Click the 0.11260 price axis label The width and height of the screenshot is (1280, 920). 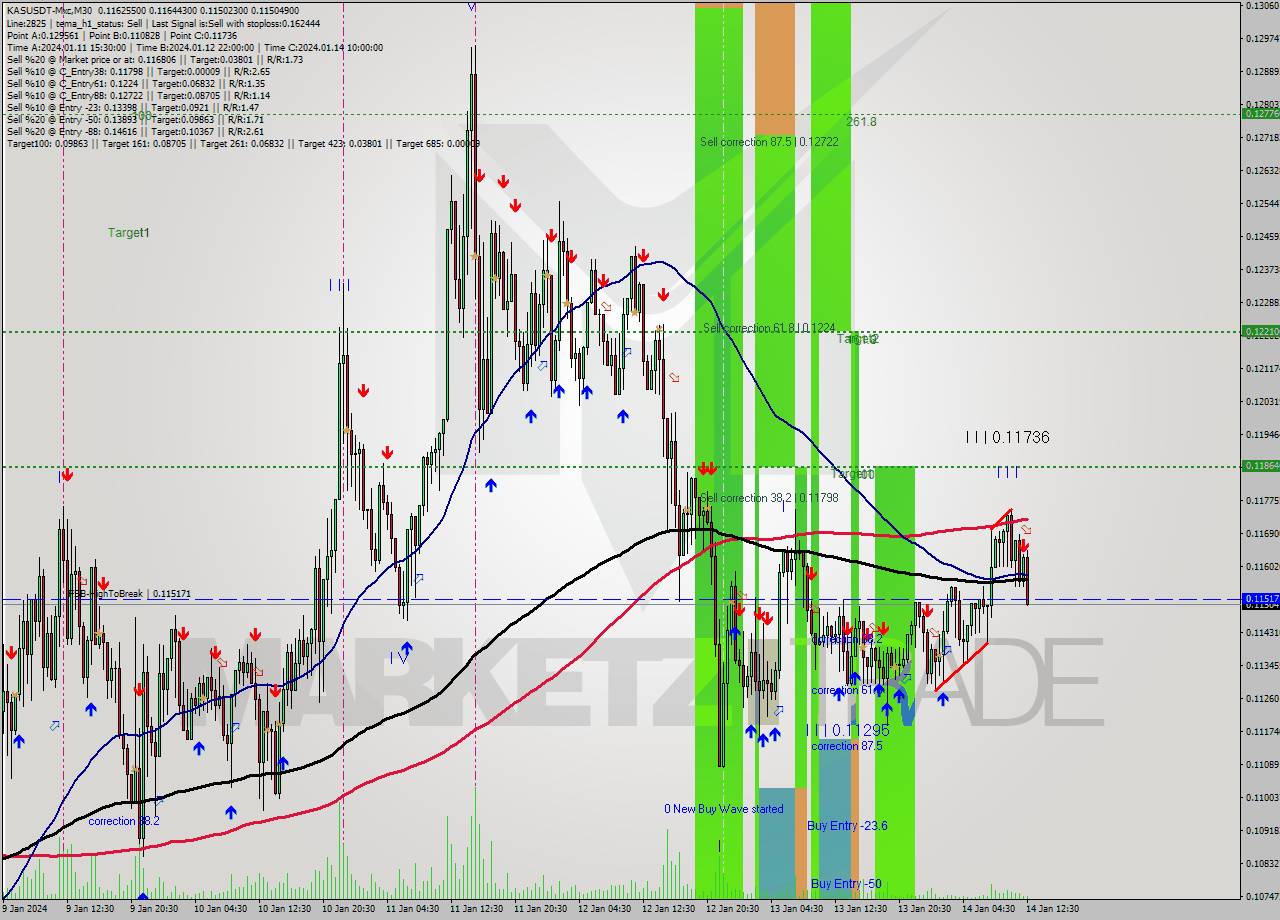[1262, 699]
